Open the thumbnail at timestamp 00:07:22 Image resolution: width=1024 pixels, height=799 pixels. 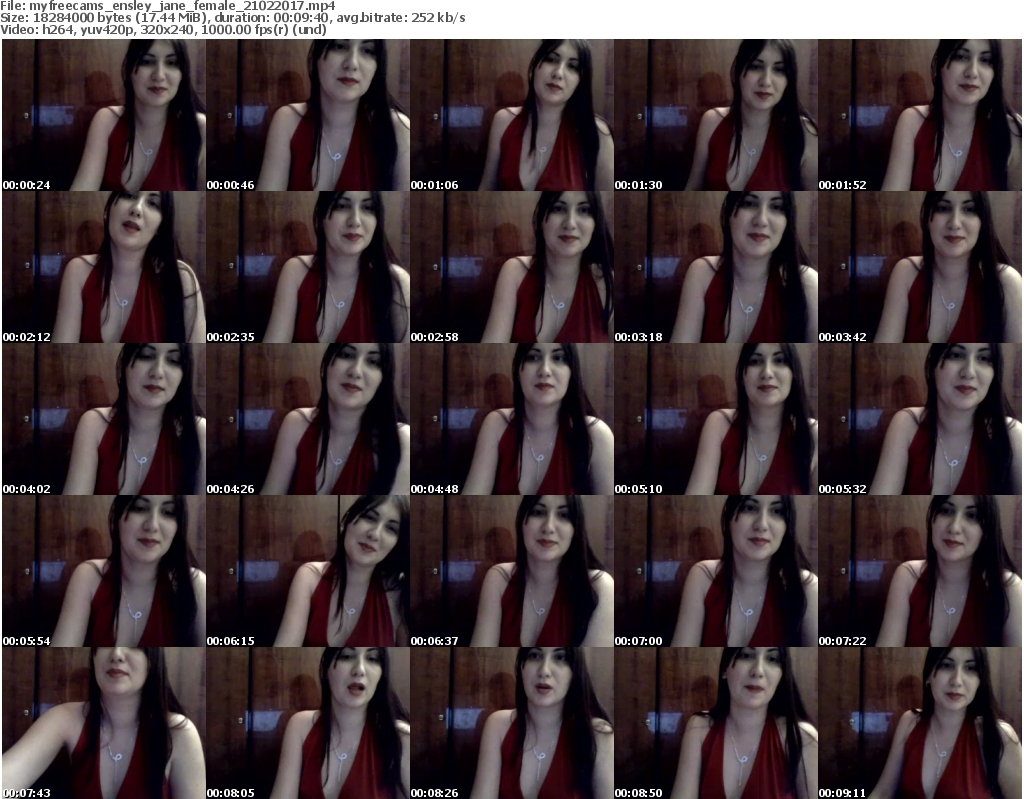920,571
